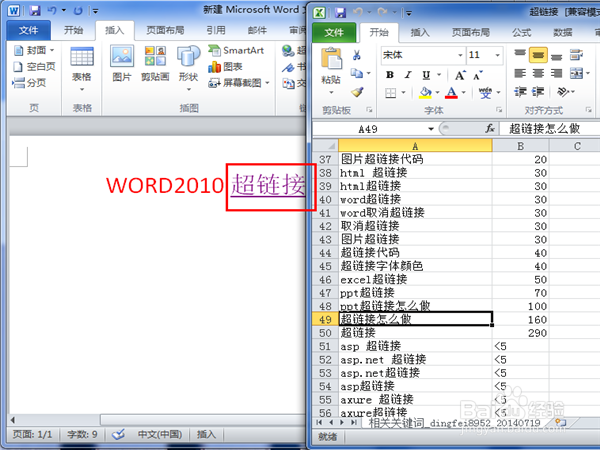
Task: Click the purple 超链接 hyperlink in Word document
Action: point(268,185)
